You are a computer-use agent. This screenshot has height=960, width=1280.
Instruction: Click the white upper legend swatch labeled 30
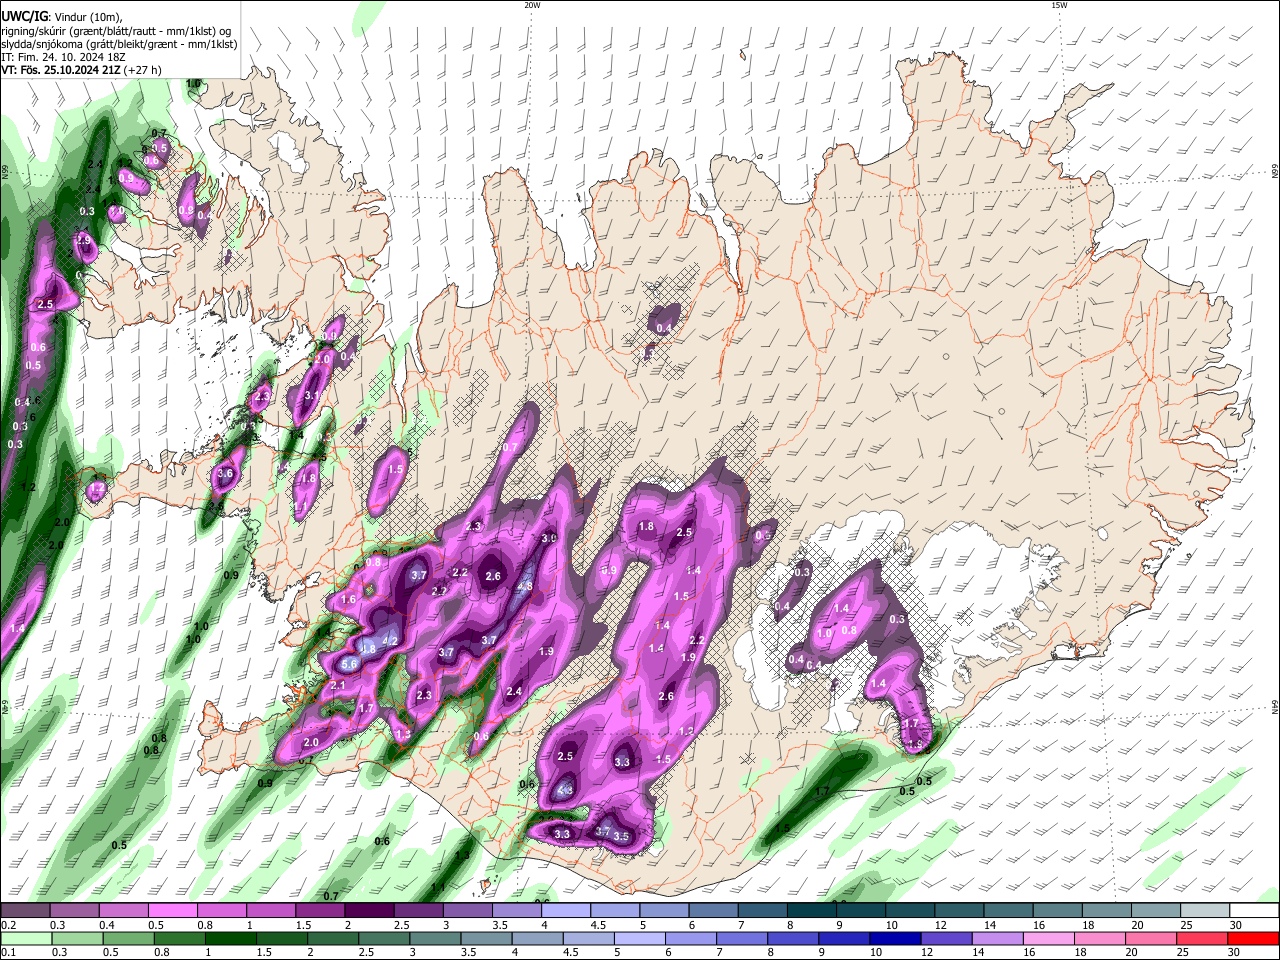coord(1255,910)
